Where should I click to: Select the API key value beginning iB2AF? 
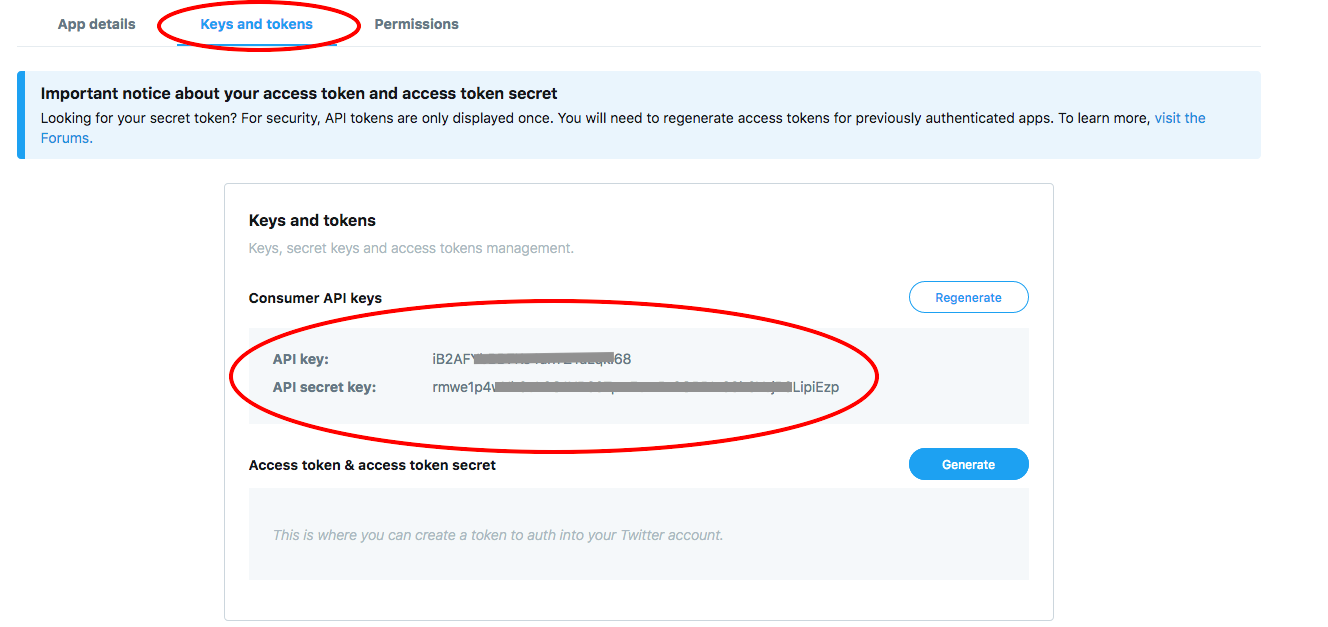pos(531,359)
